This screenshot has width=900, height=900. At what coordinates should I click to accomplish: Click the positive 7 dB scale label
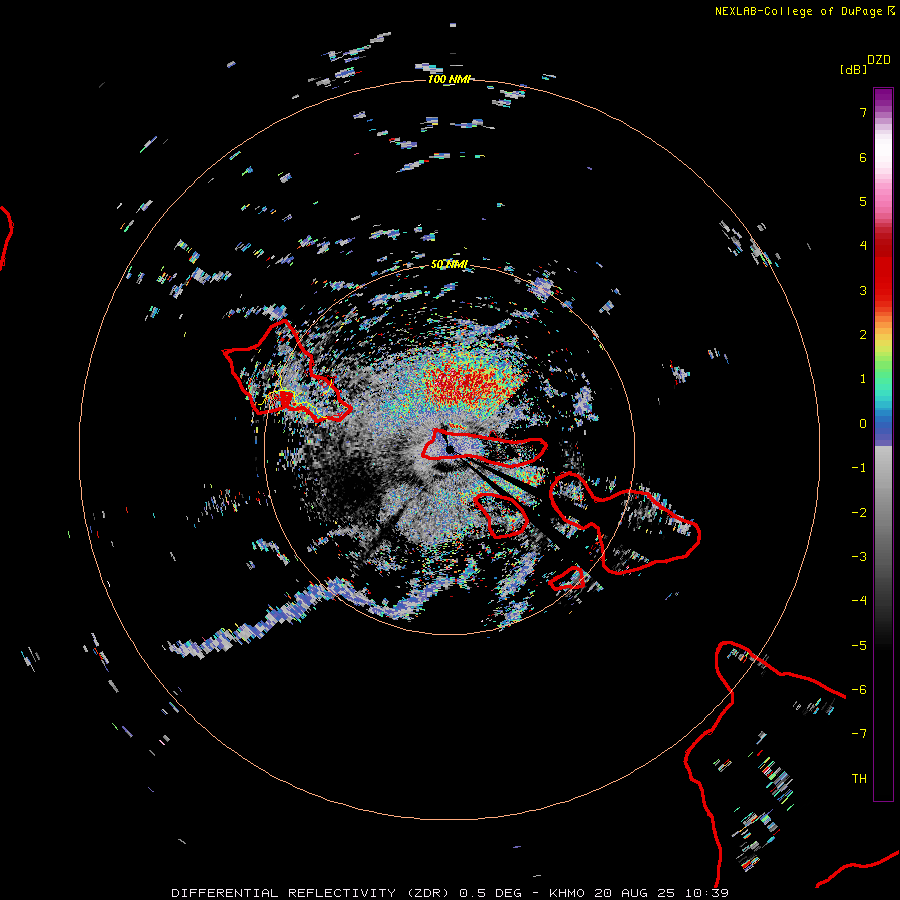[863, 112]
